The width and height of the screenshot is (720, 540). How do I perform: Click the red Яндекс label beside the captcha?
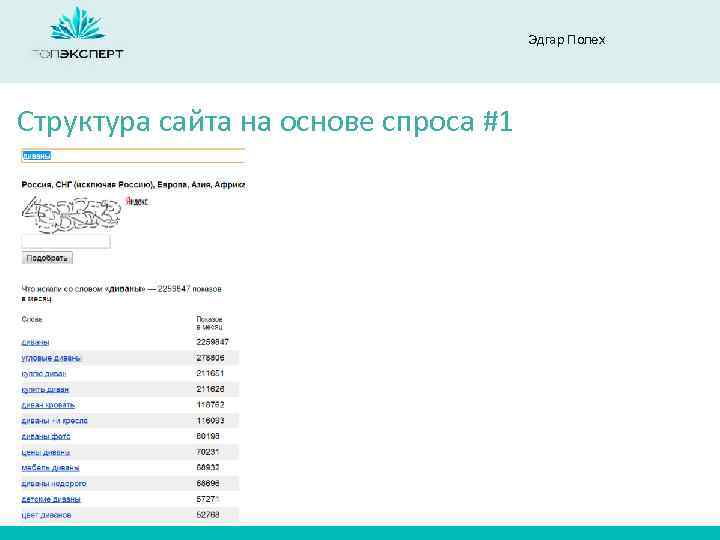pos(137,201)
